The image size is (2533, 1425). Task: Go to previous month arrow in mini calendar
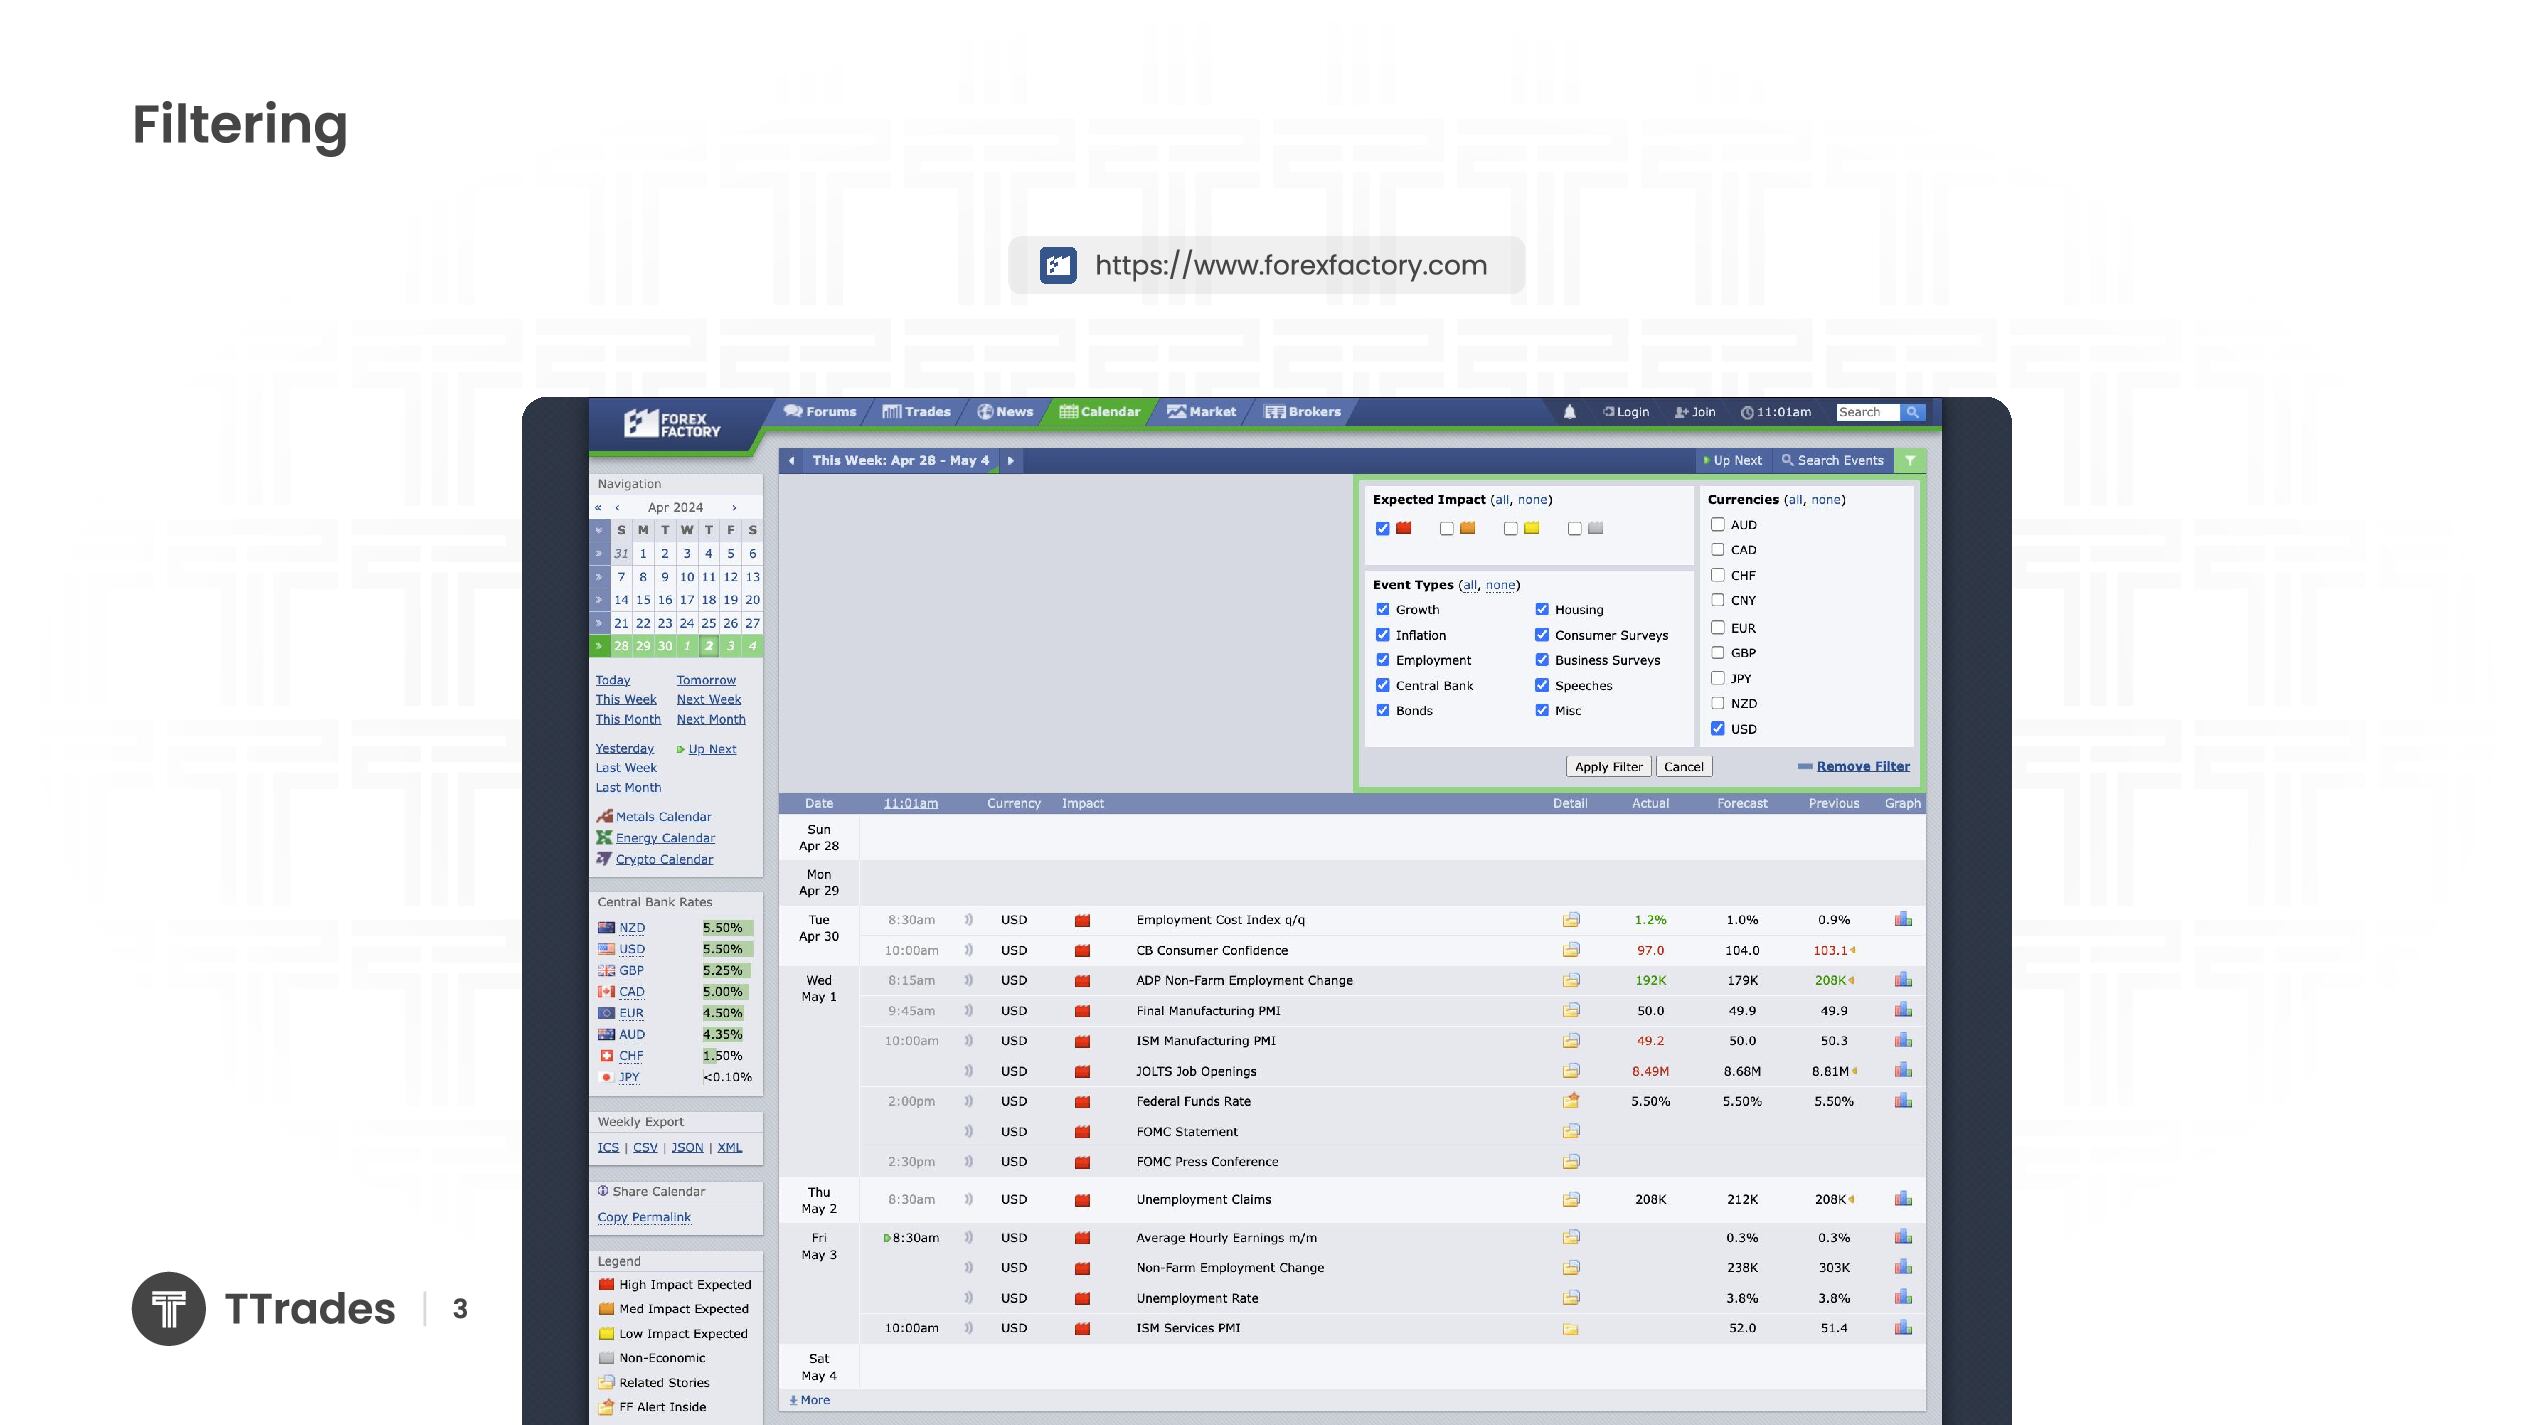point(617,508)
